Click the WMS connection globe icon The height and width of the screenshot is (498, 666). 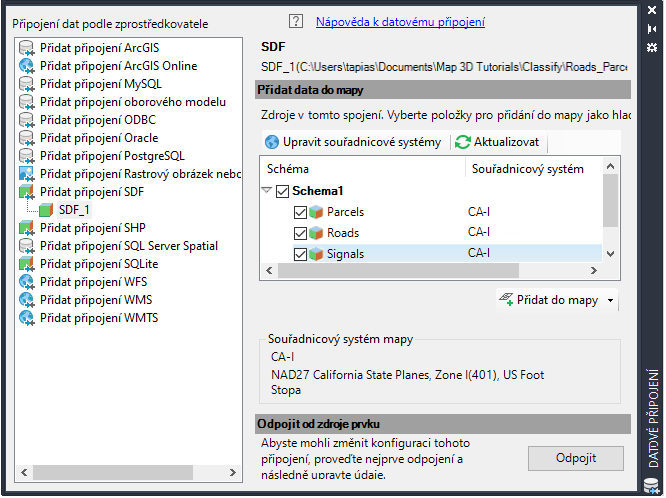pyautogui.click(x=27, y=300)
